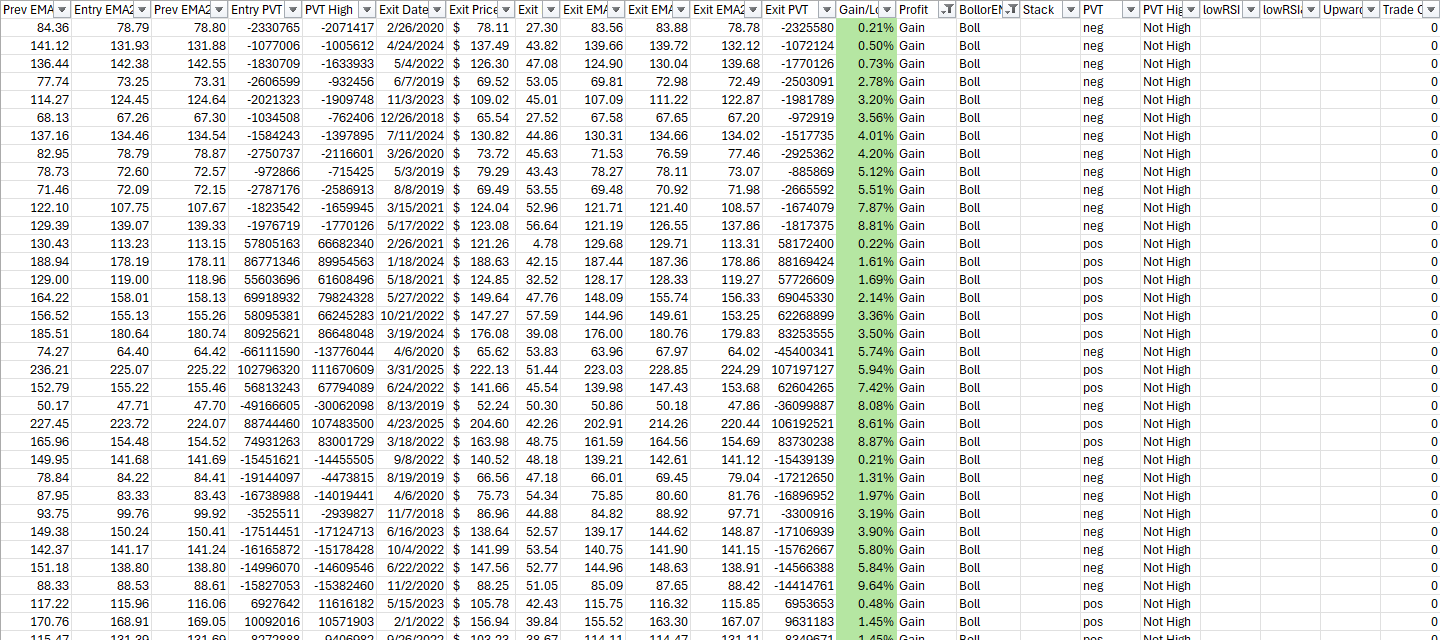Click exit date 10/21/2022
1440x640 pixels.
tap(410, 316)
